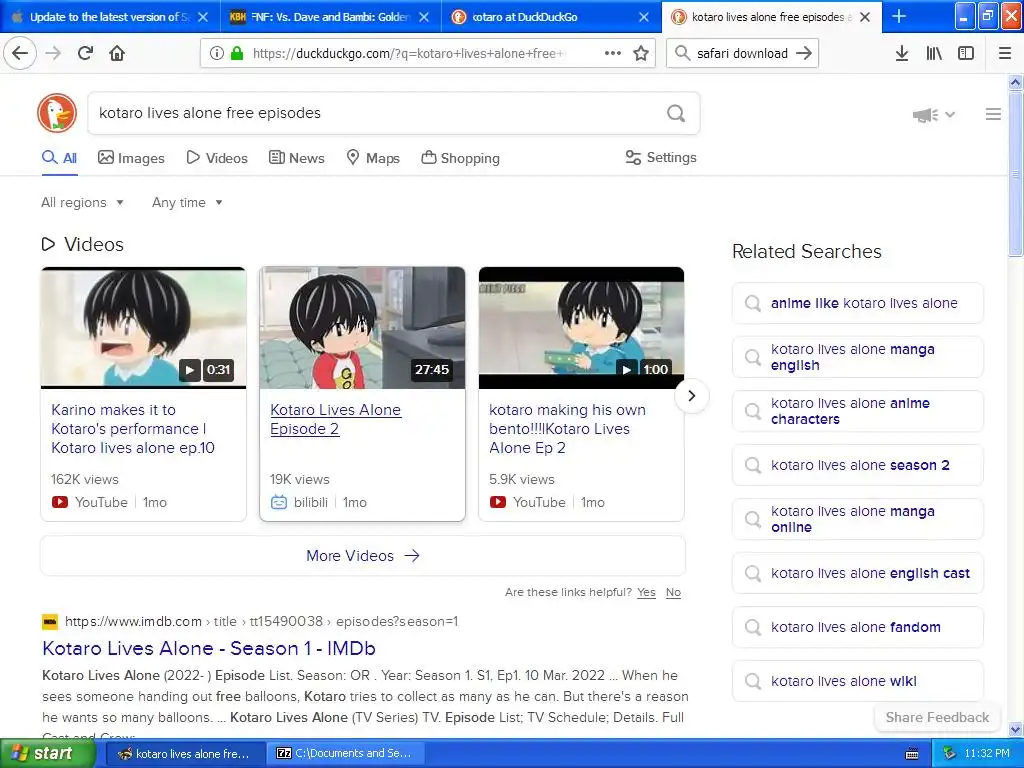Bookmark this page with the star

click(x=641, y=53)
